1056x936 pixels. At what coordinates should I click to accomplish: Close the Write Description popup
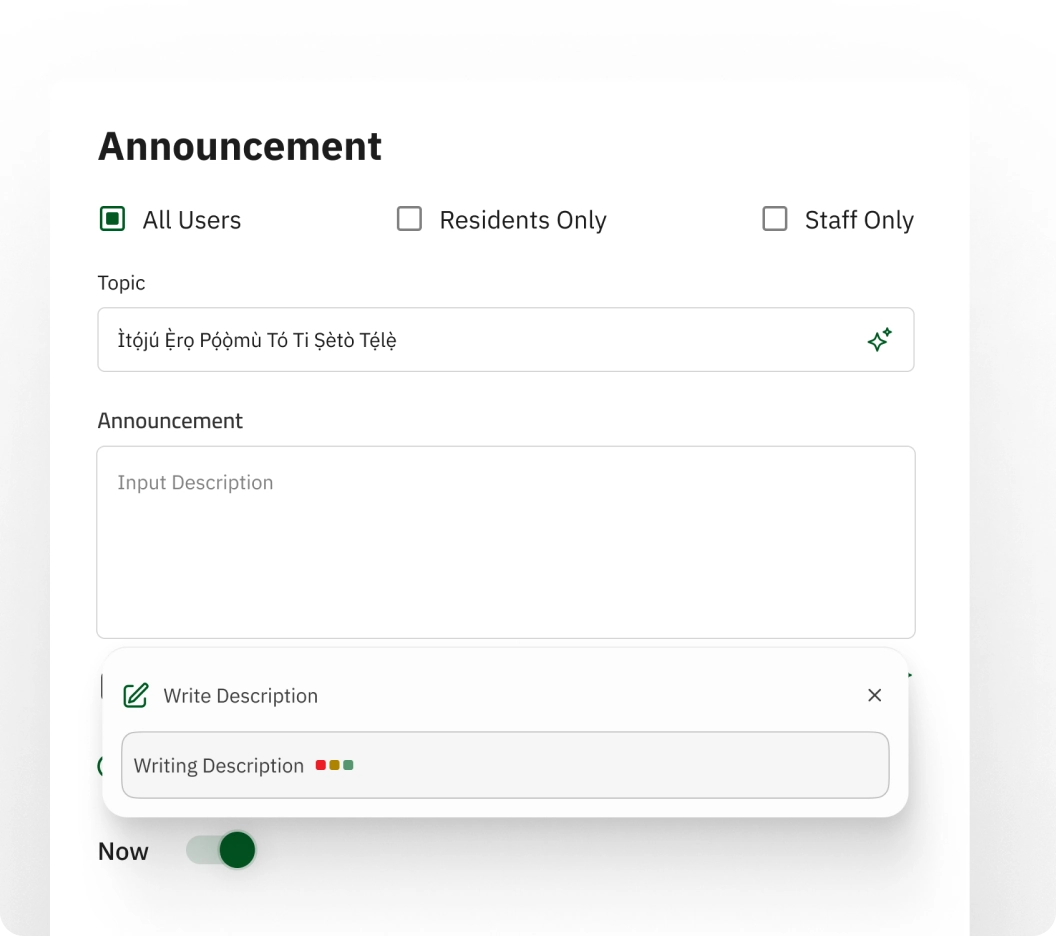click(x=874, y=695)
